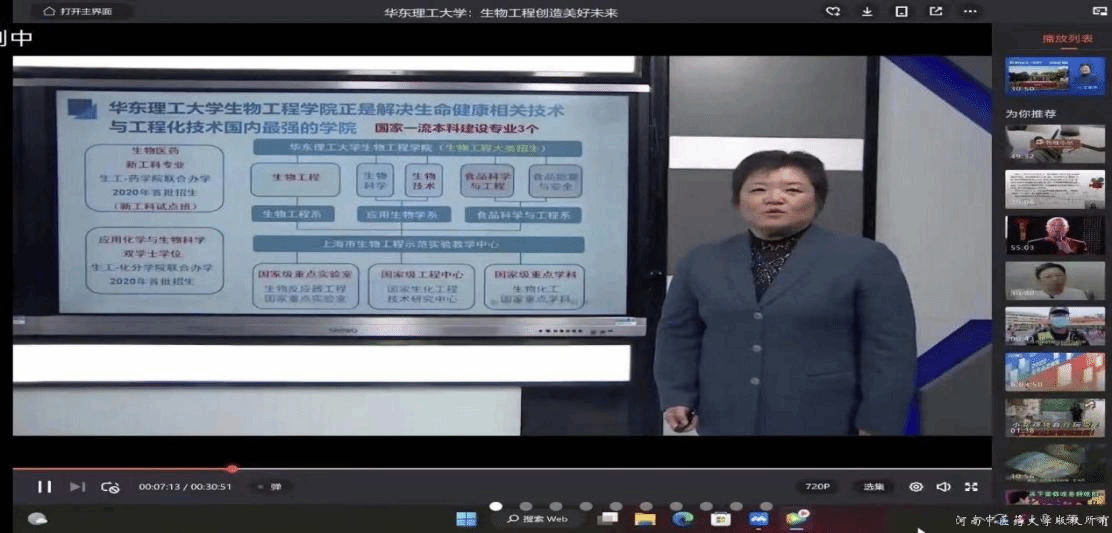Pause the video playback
1112x533 pixels.
pos(44,487)
